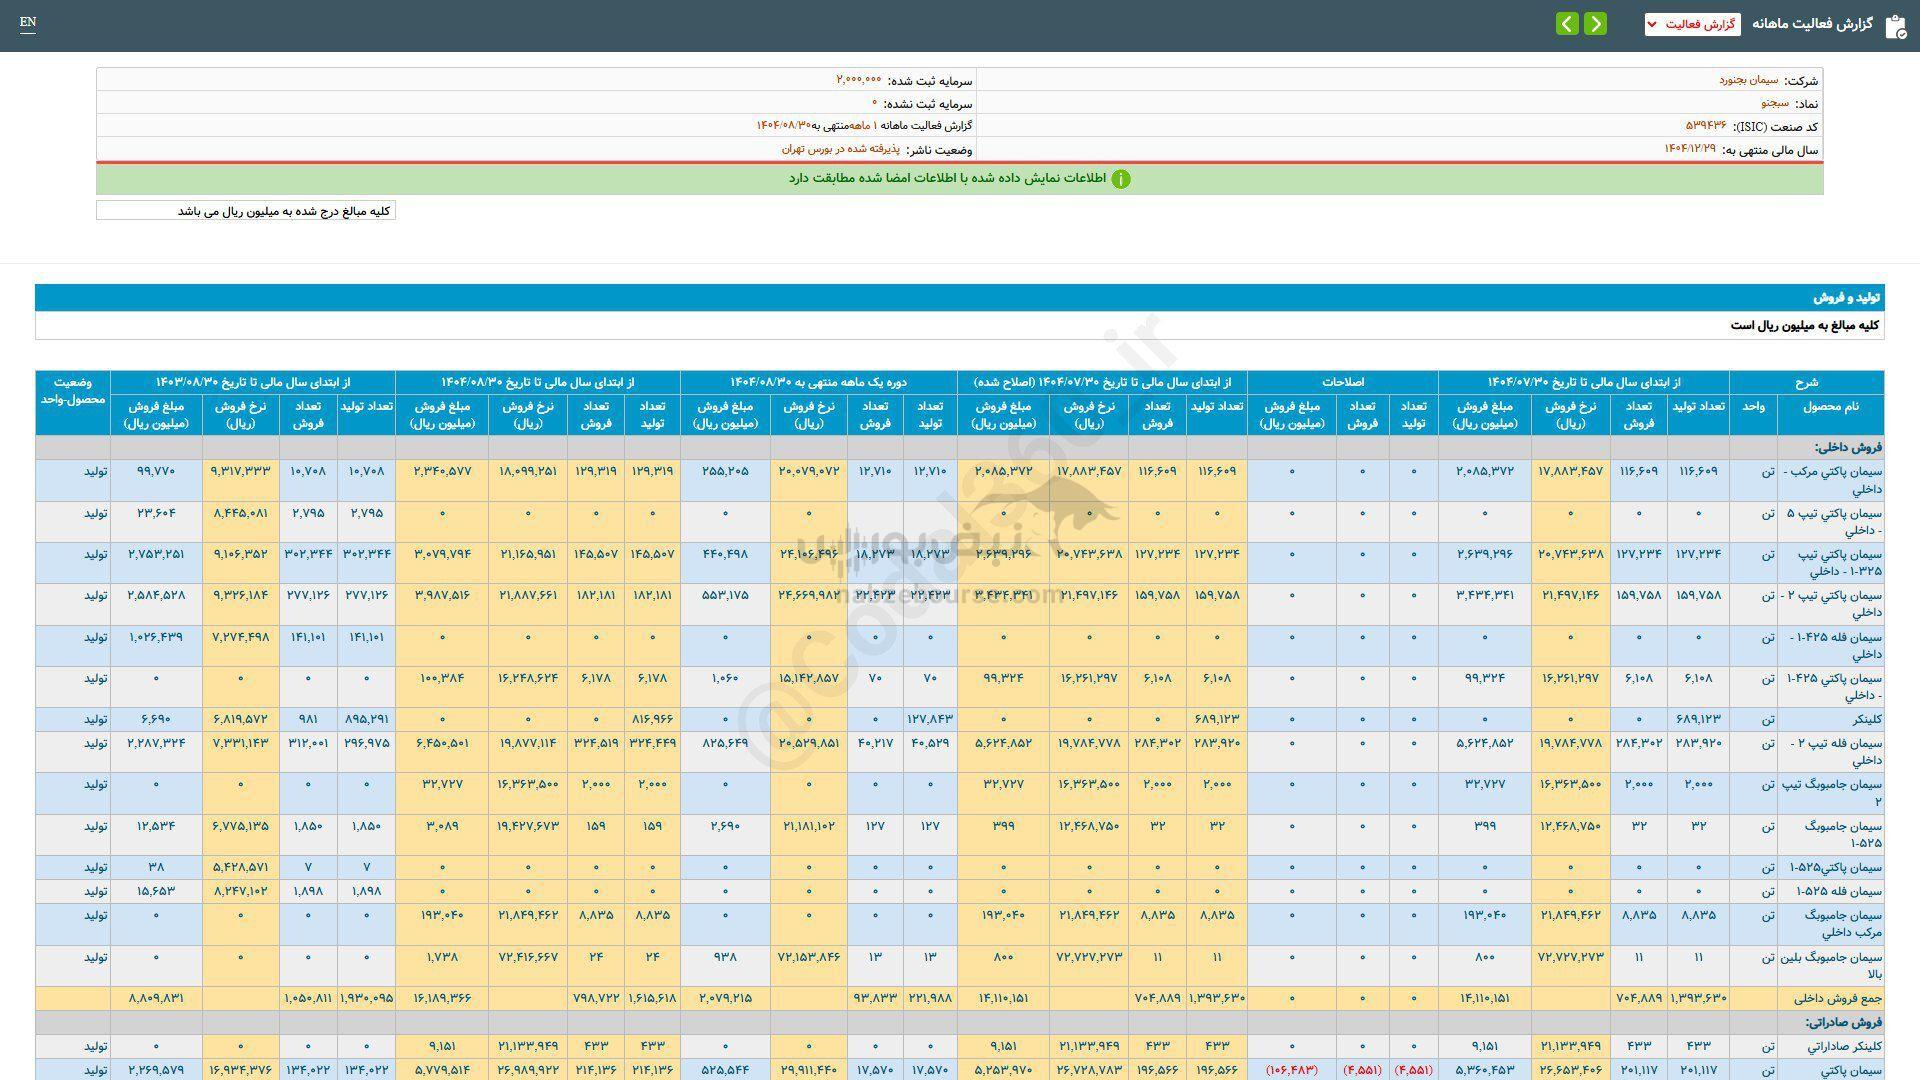
Task: Click the green right arrow navigation button
Action: tap(1596, 24)
